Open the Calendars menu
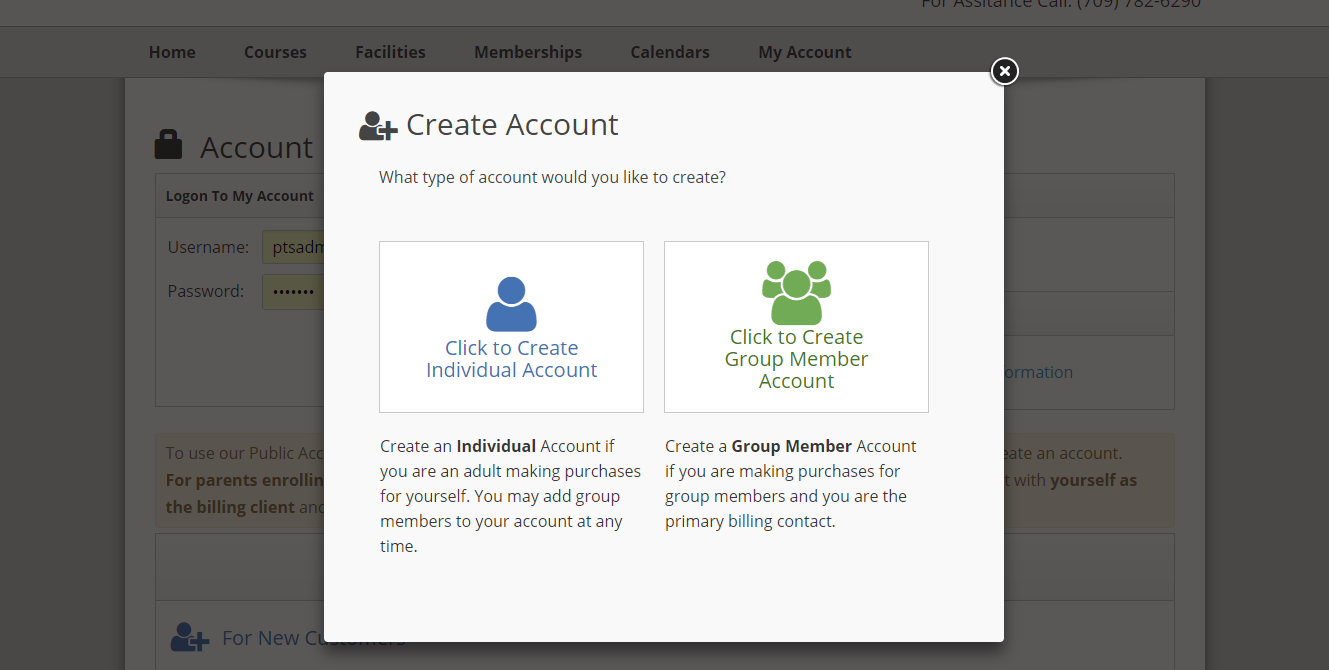The height and width of the screenshot is (670, 1329). click(x=670, y=52)
